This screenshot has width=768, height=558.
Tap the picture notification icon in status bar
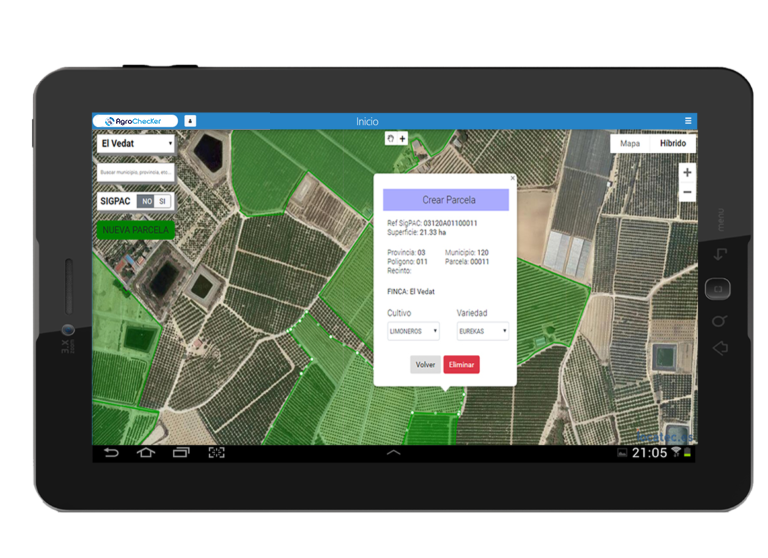pos(622,453)
